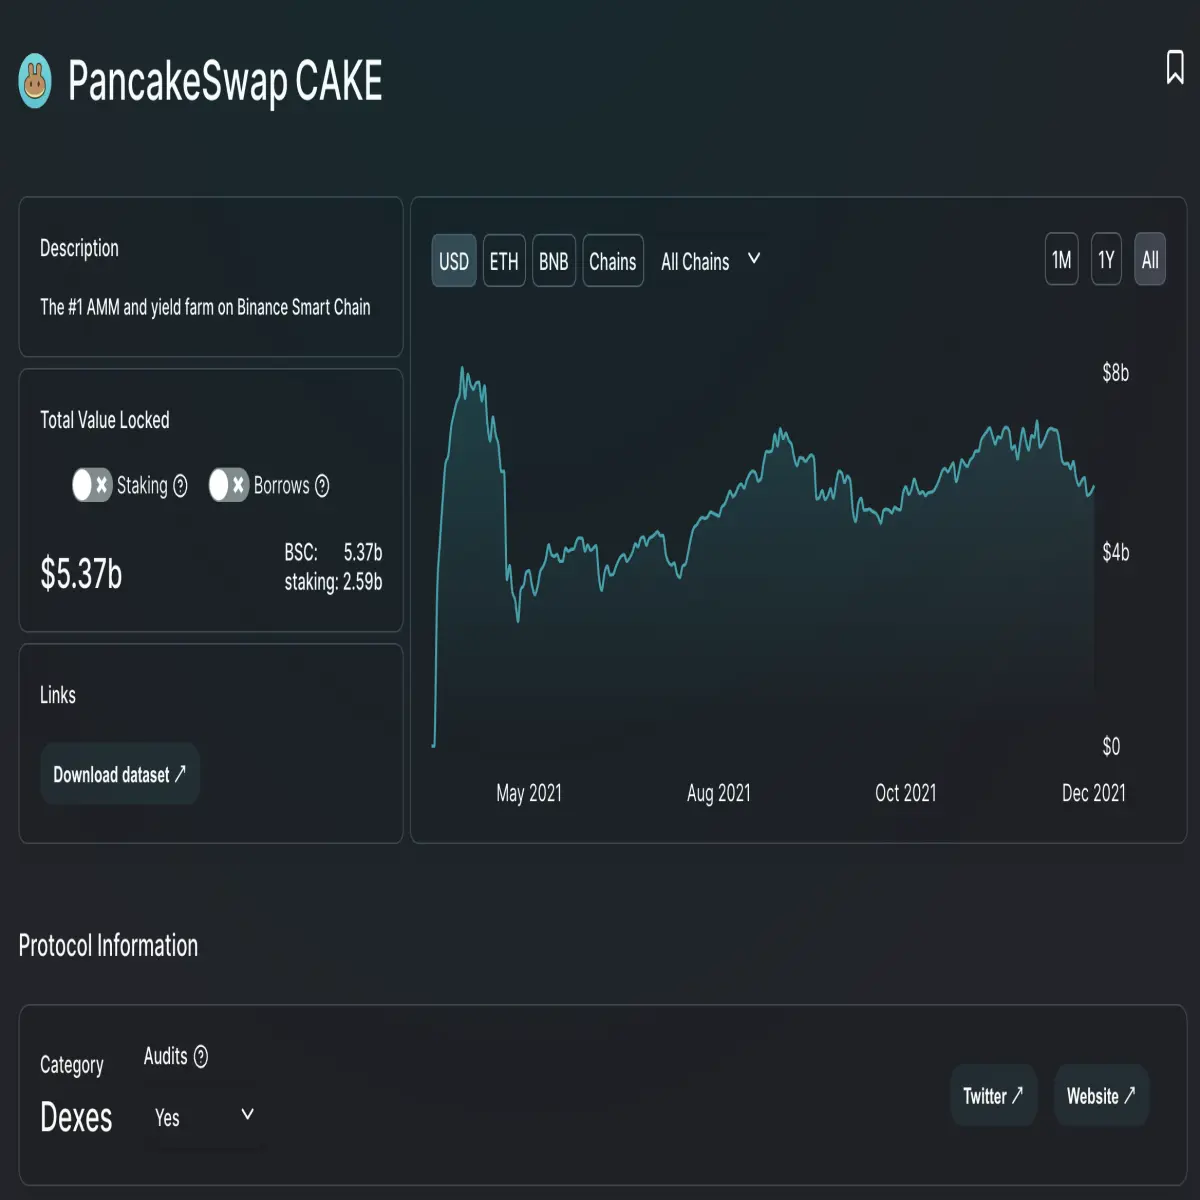The image size is (1200, 1200).
Task: Expand the All Chains dropdown
Action: 711,261
